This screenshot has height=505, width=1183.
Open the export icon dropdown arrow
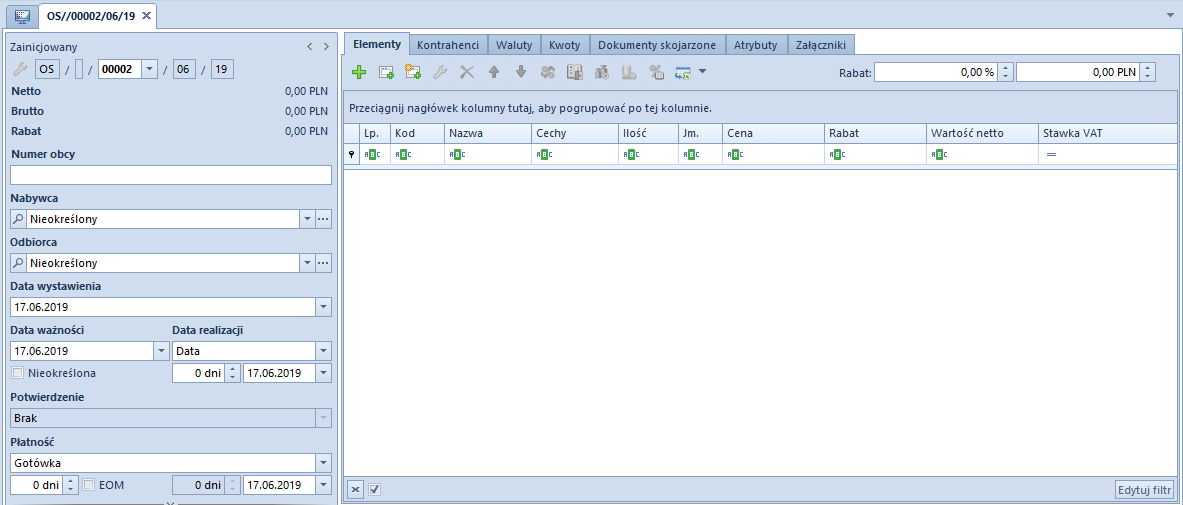702,72
